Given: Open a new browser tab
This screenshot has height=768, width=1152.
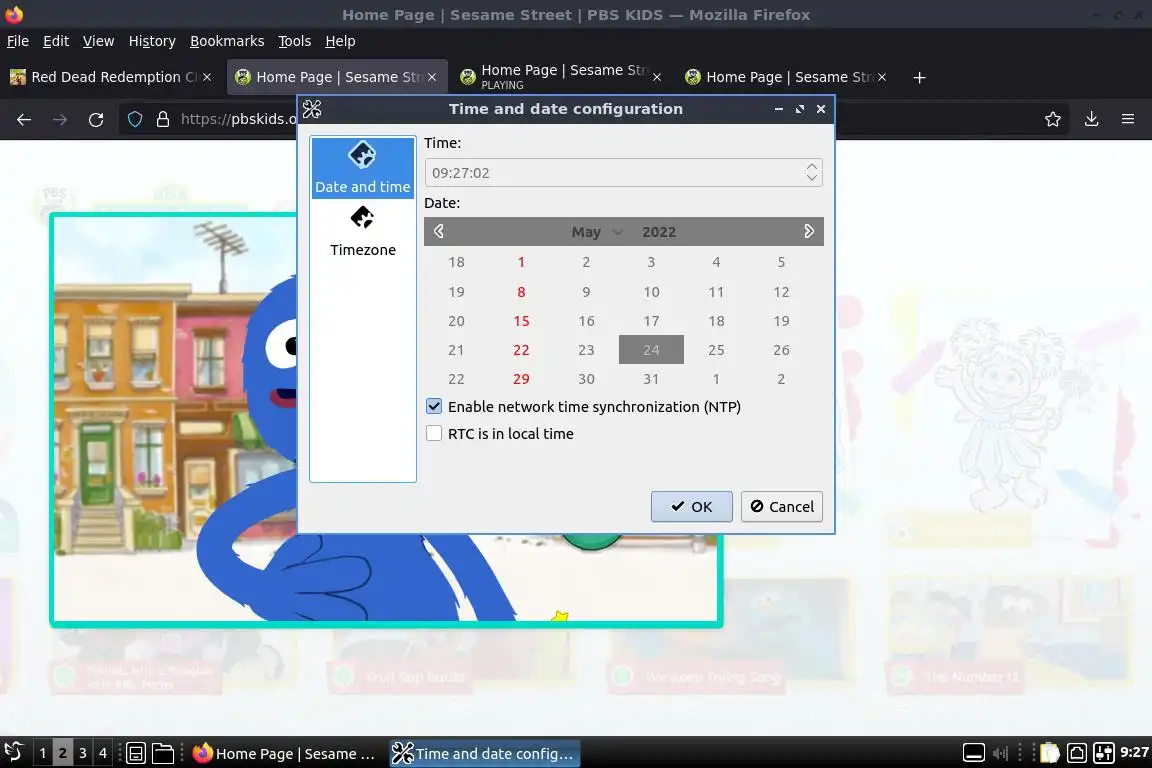Looking at the screenshot, I should tap(919, 77).
